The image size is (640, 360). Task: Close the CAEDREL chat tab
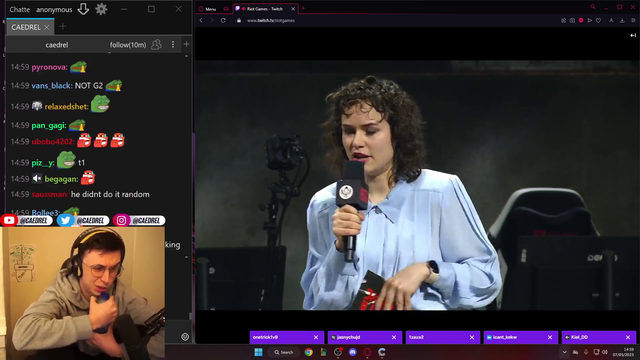tap(47, 27)
